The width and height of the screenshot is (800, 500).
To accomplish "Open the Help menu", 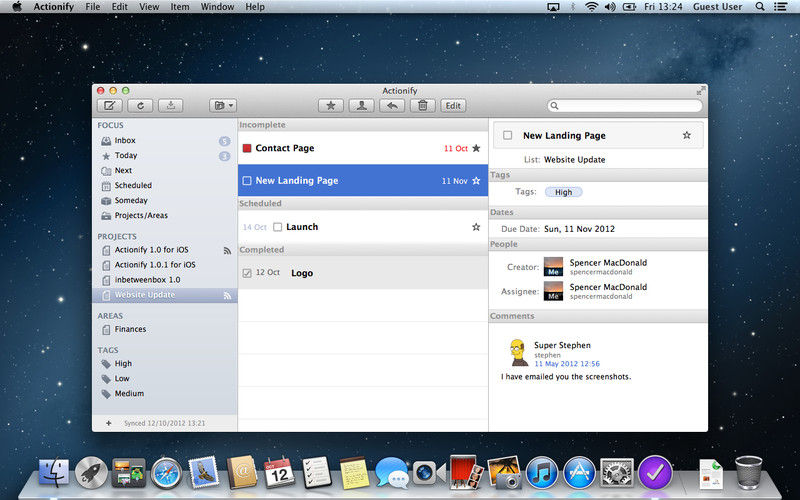I will 255,7.
